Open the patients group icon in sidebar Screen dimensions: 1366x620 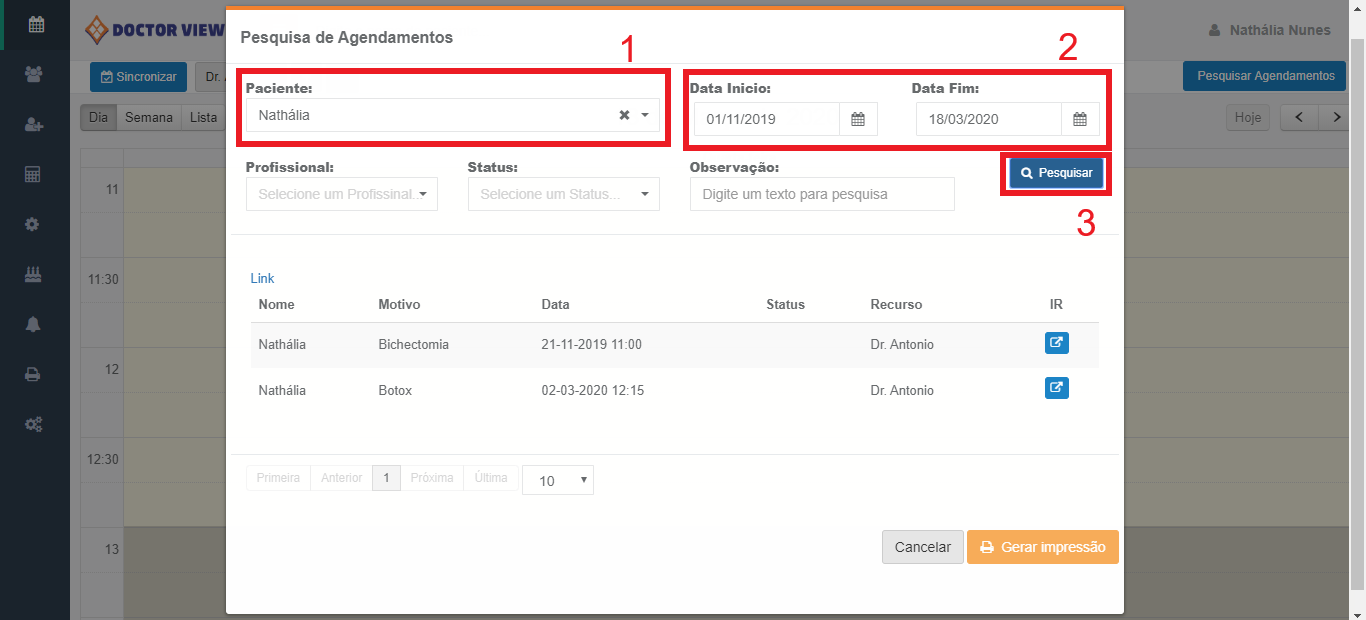(34, 74)
